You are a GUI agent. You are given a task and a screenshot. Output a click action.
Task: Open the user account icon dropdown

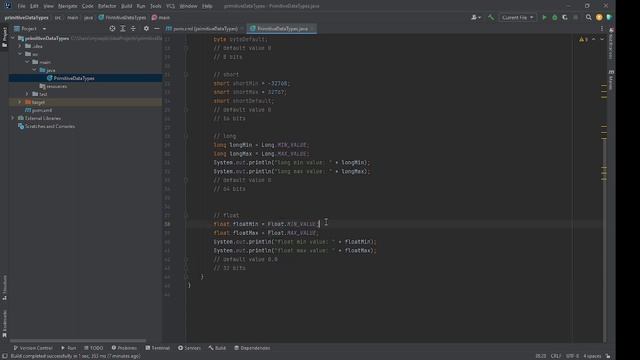[x=476, y=18]
